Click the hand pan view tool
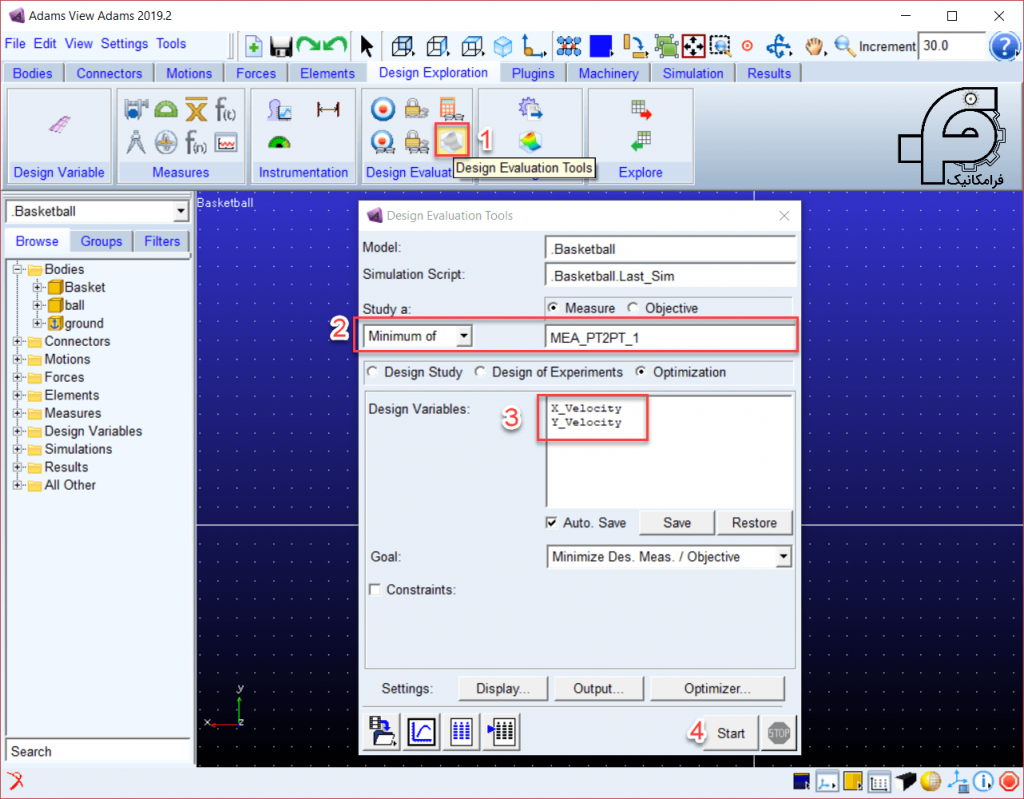 [x=814, y=46]
